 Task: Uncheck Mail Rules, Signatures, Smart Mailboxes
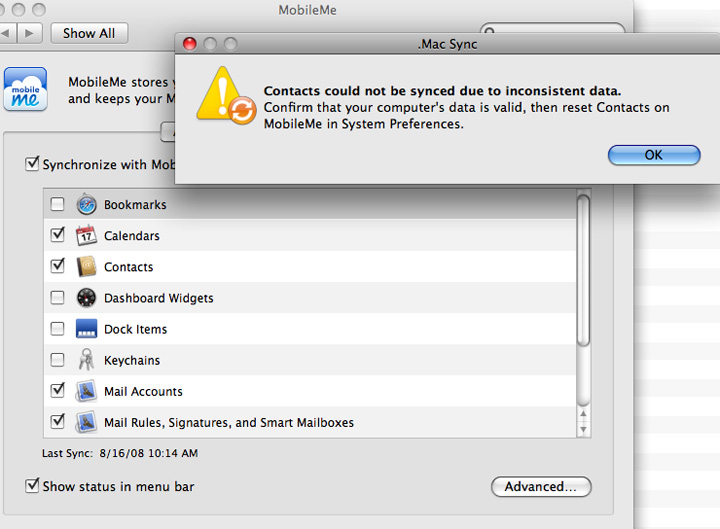57,421
